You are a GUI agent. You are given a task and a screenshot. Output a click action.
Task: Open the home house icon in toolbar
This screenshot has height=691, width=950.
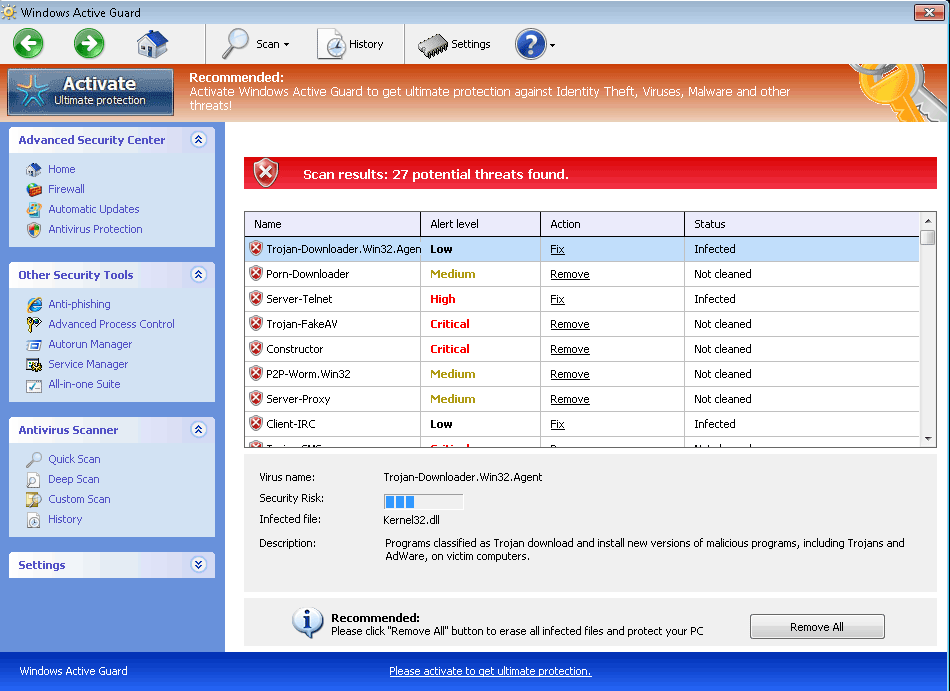click(x=152, y=44)
